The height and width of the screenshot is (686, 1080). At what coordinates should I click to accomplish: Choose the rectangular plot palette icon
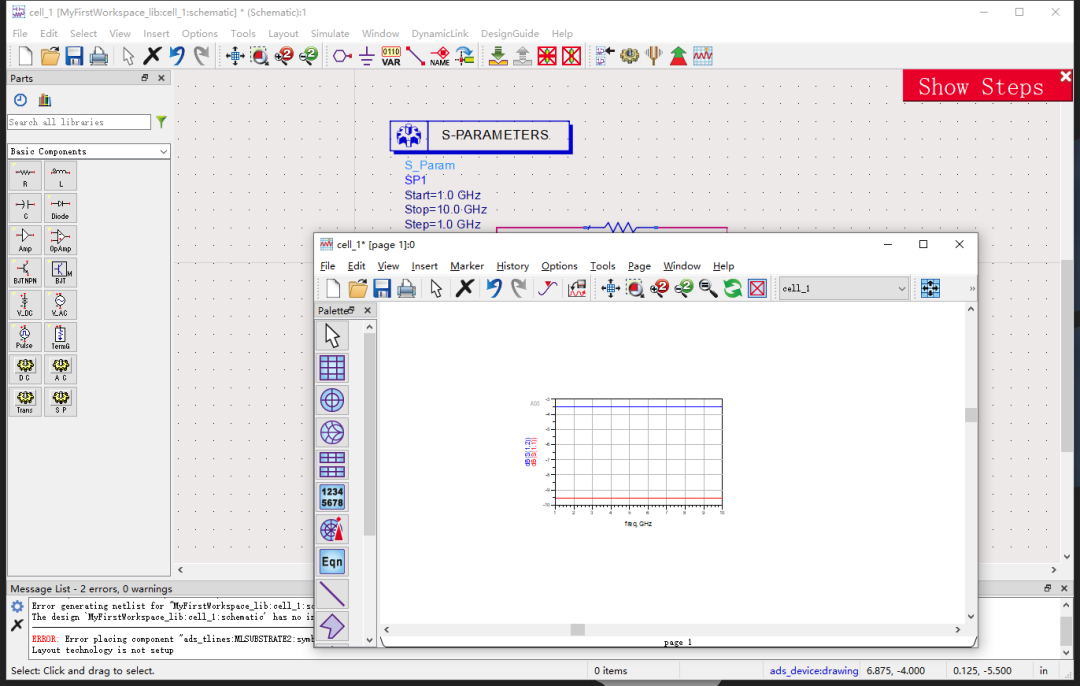(332, 368)
